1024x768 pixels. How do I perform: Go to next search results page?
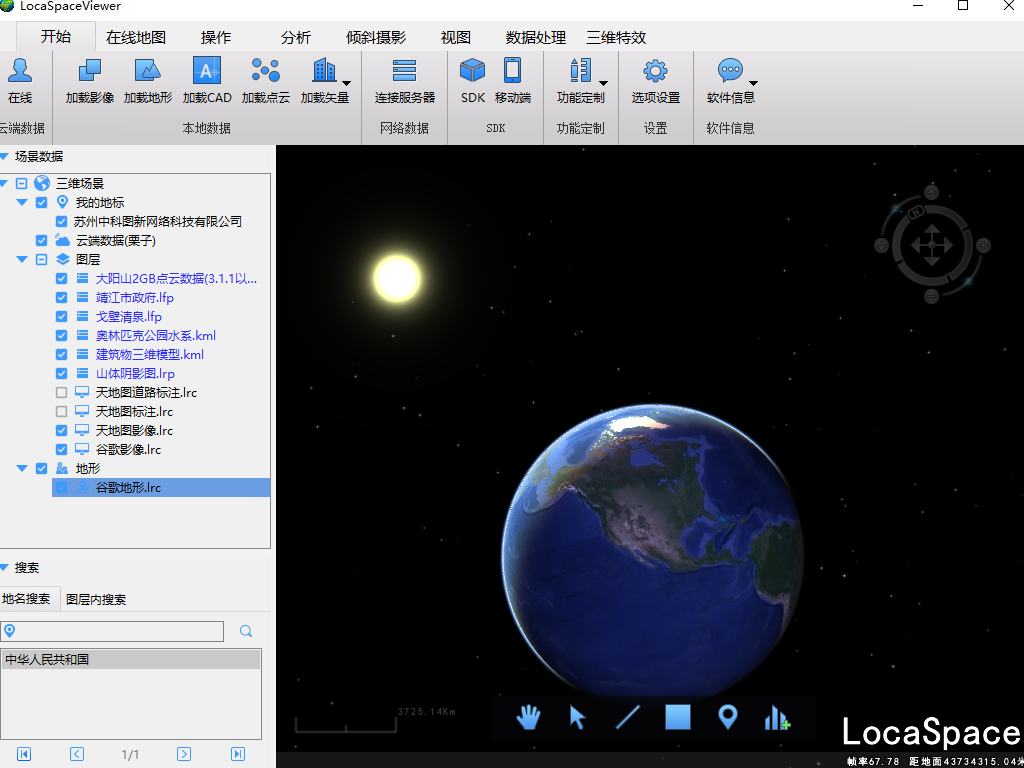pos(184,754)
